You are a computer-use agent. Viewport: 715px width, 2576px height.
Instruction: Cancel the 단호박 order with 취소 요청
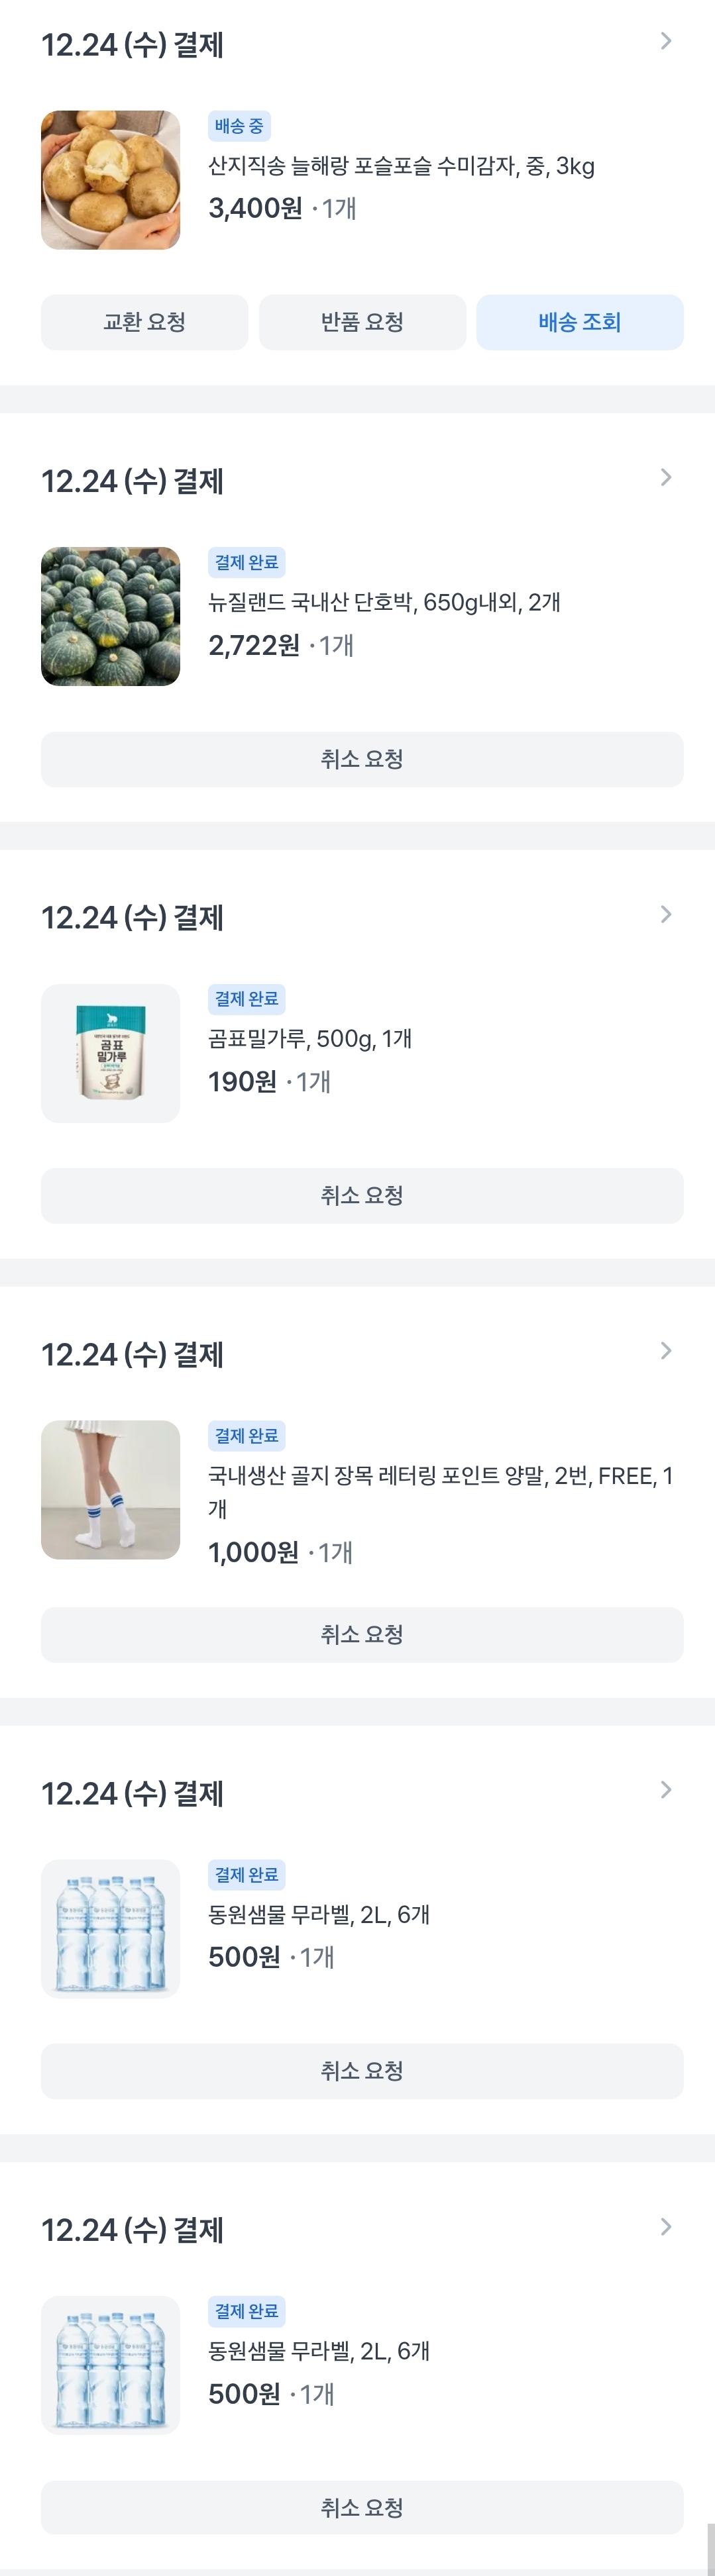tap(362, 759)
